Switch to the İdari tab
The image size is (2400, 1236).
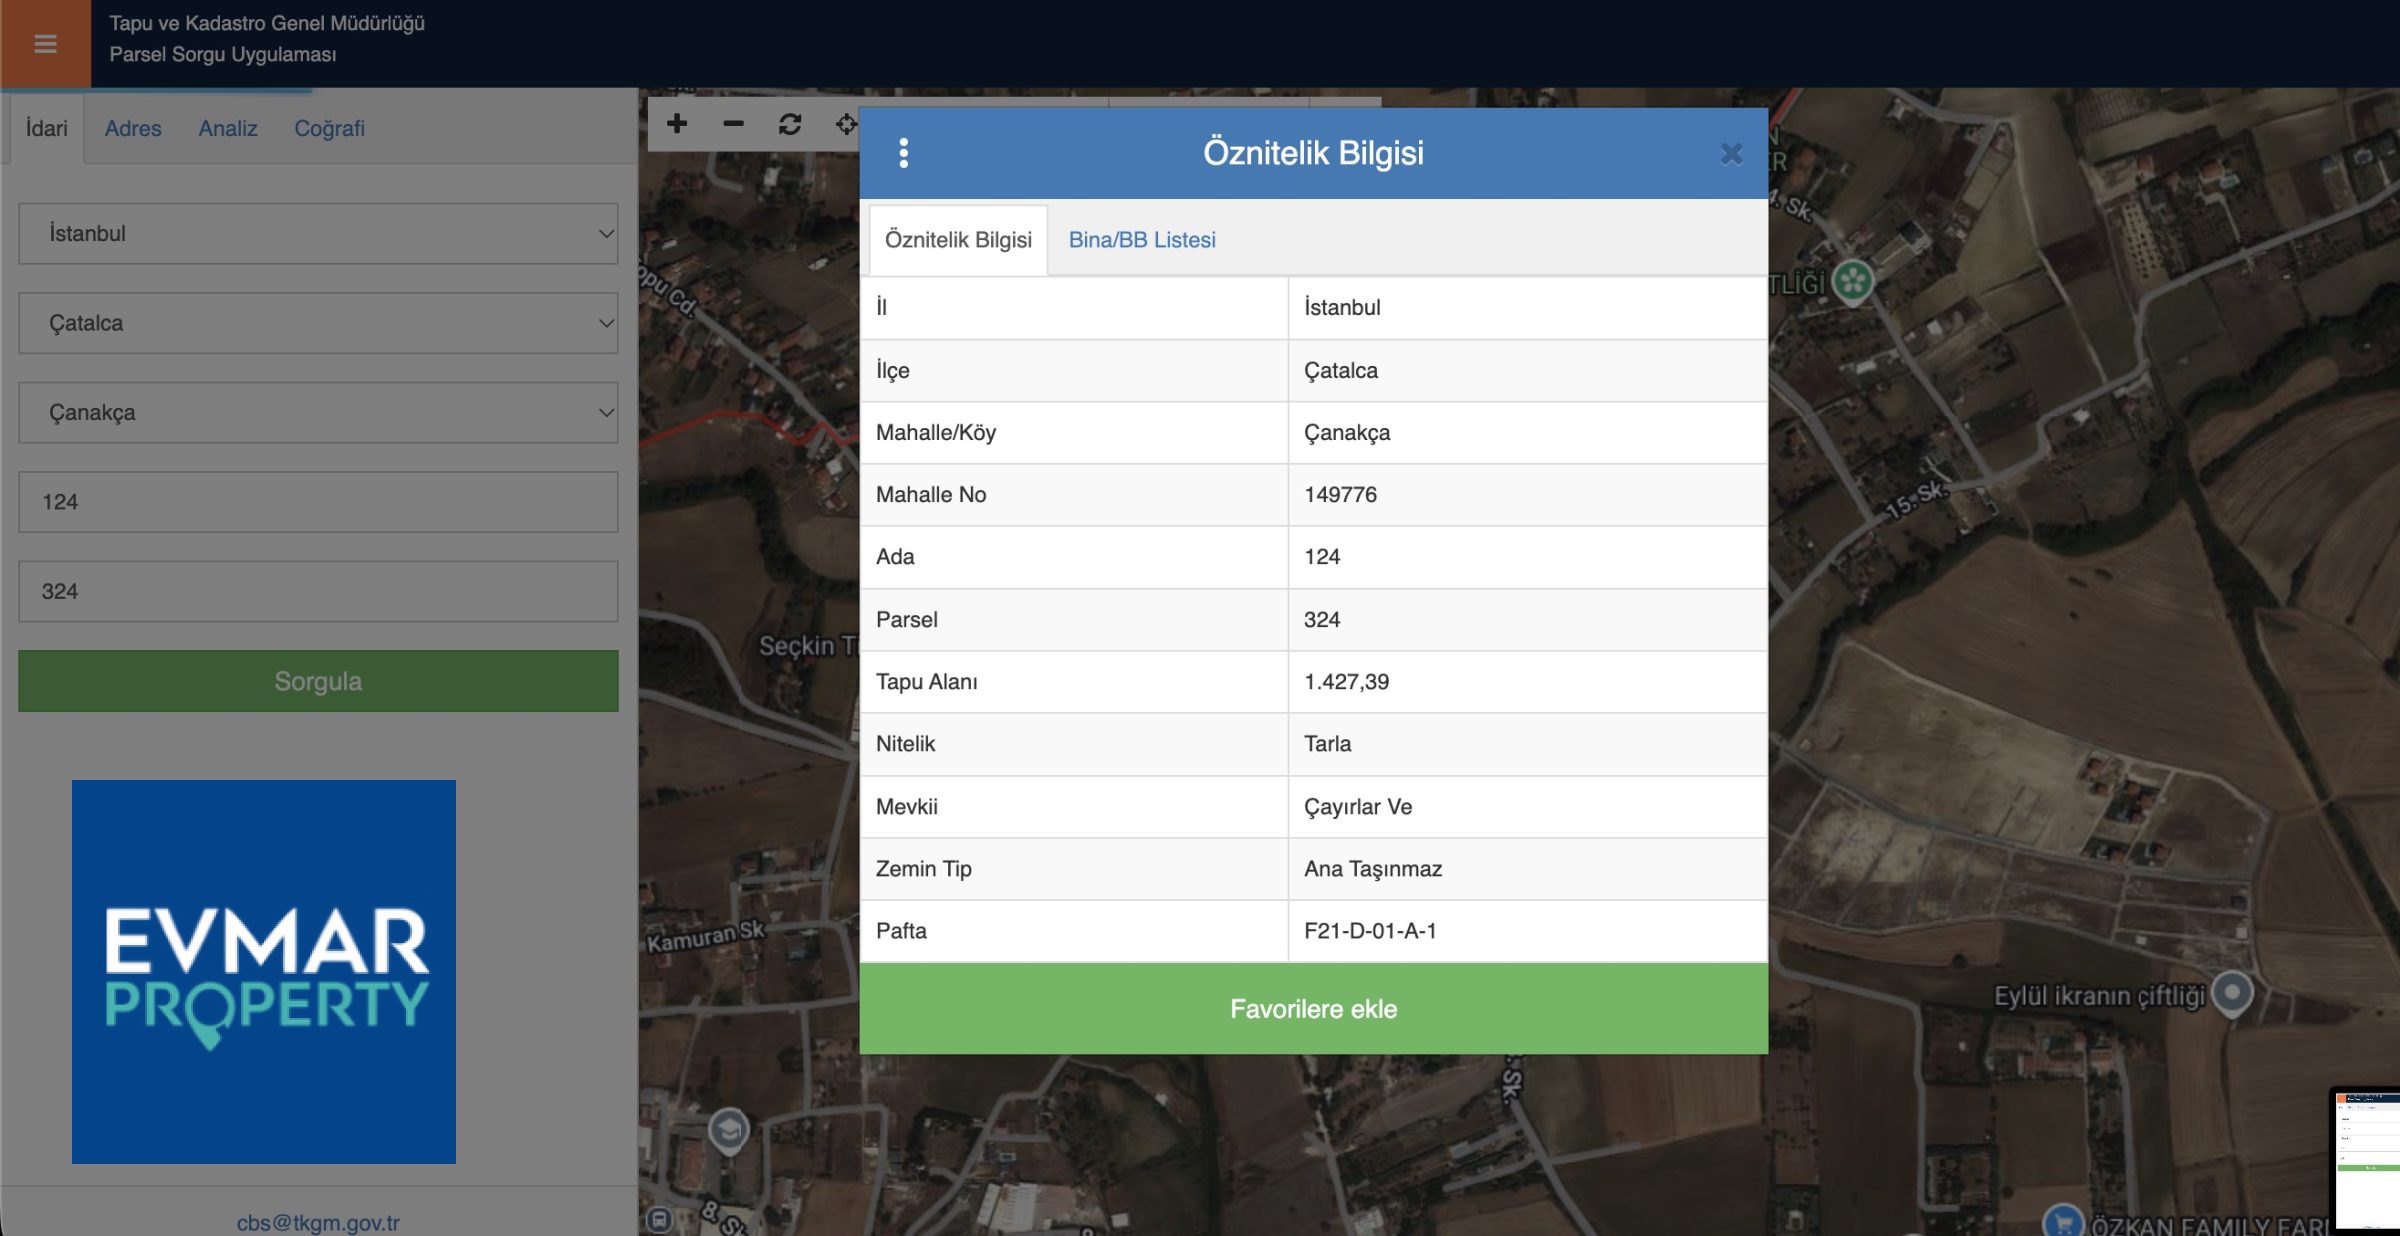46,128
